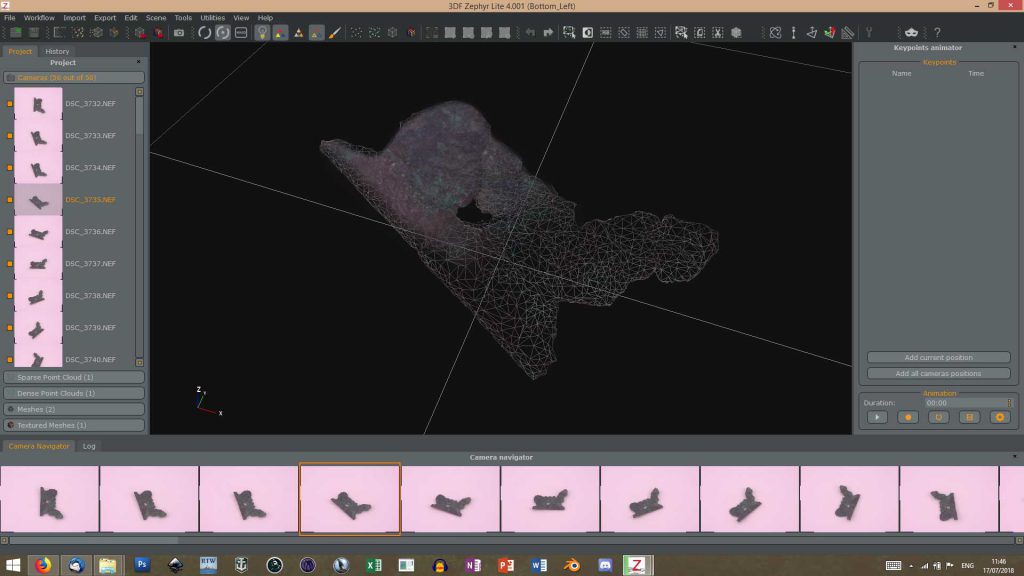Toggle Meshes visibility icon
The image size is (1024, 576).
[10, 409]
